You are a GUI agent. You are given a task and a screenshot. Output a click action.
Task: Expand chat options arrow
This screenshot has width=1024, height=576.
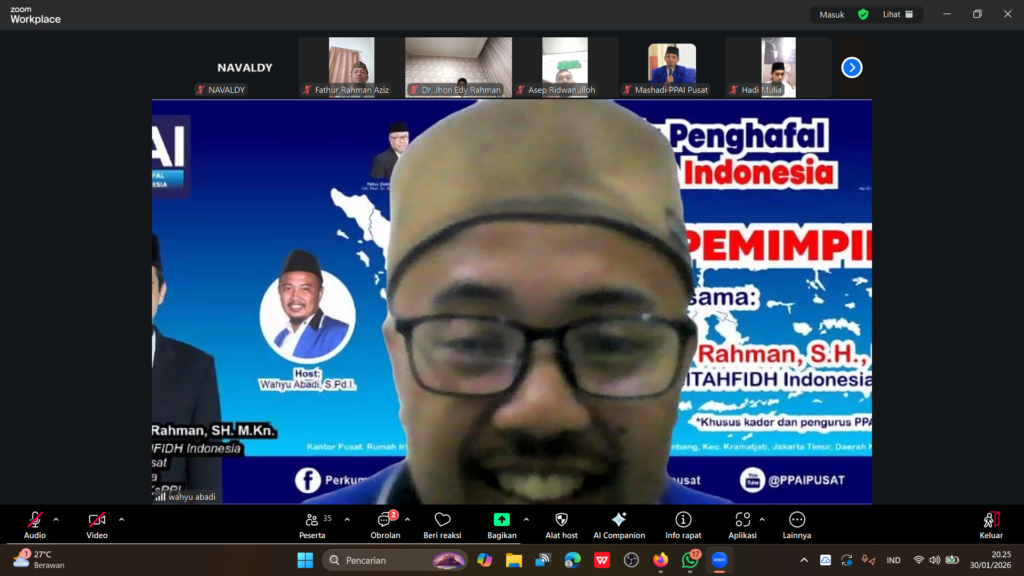408,520
